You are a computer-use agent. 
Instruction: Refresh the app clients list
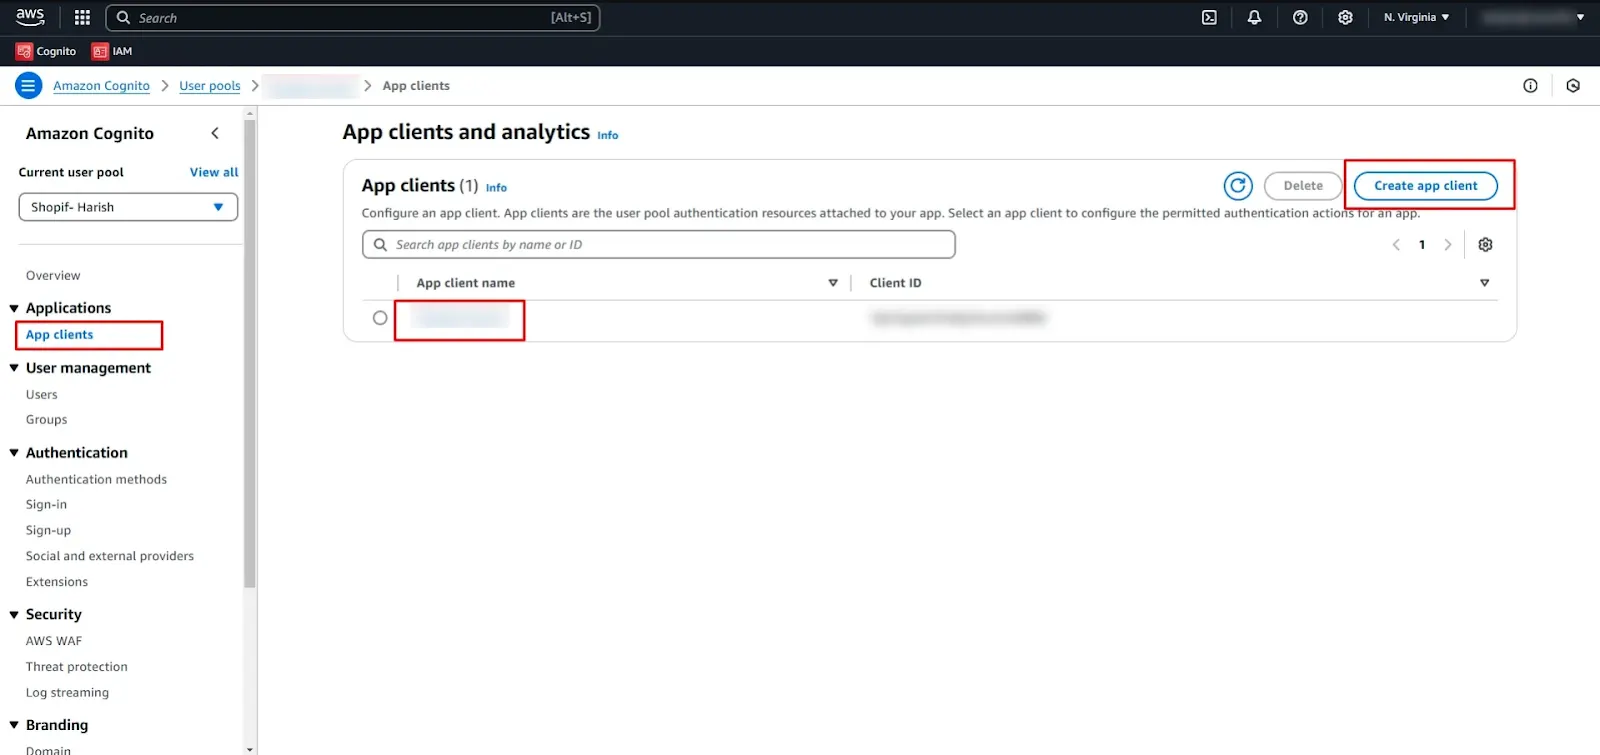tap(1238, 186)
